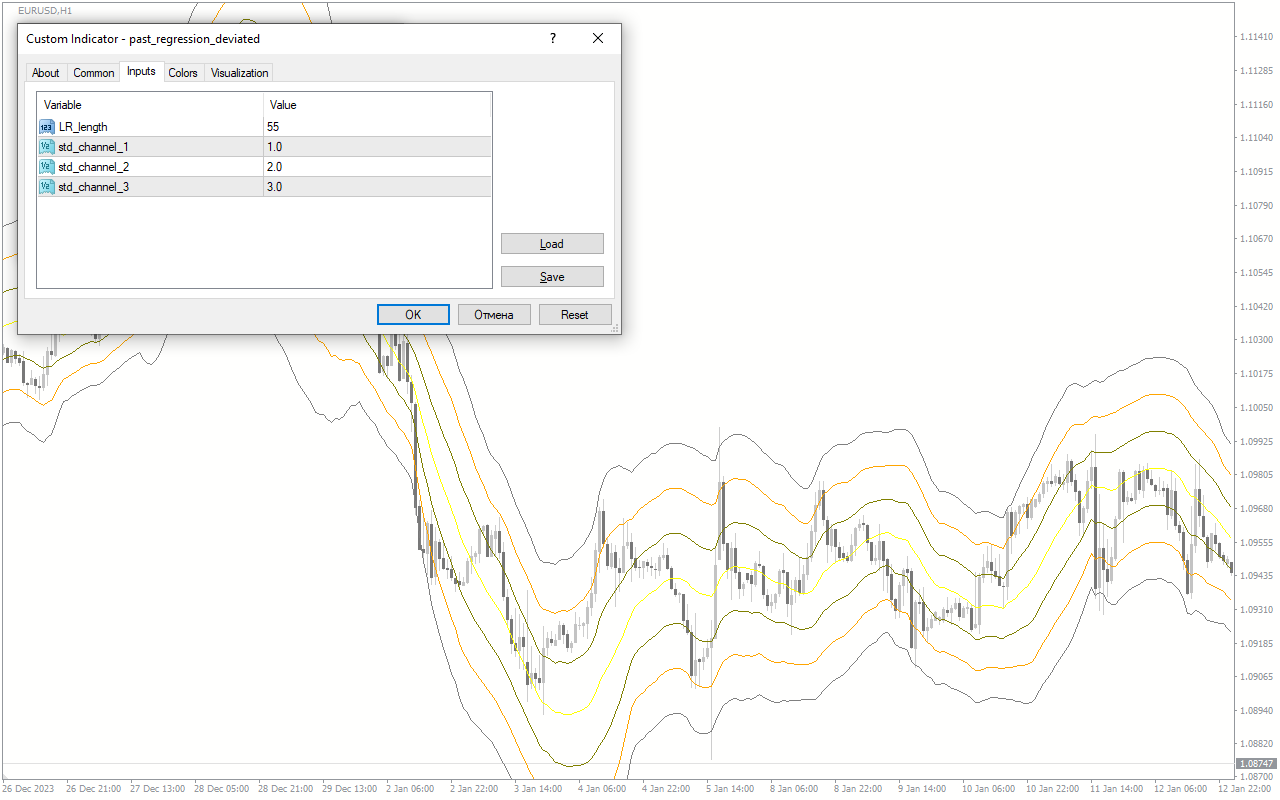Image resolution: width=1280 pixels, height=800 pixels.
Task: Click the dialog resize grip corner
Action: pos(615,328)
